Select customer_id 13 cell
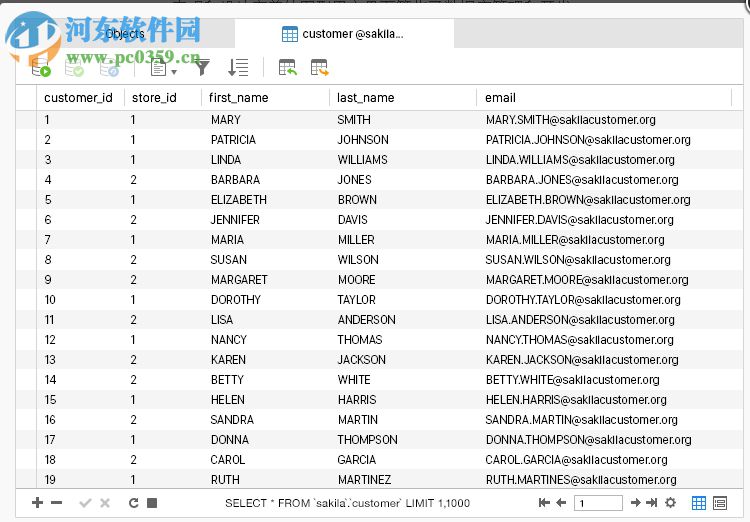This screenshot has width=750, height=522. (x=50, y=360)
